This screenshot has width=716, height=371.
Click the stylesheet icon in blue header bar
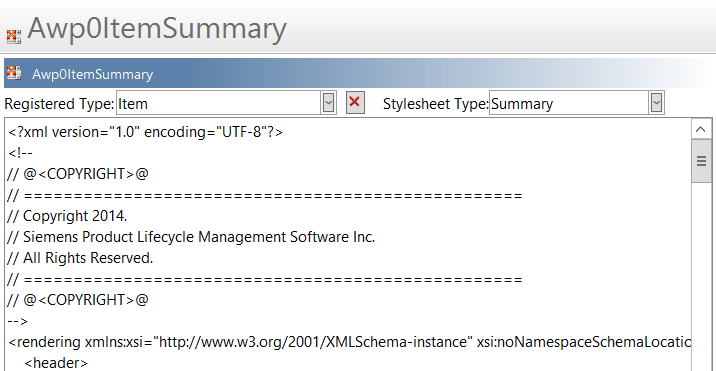(14, 73)
